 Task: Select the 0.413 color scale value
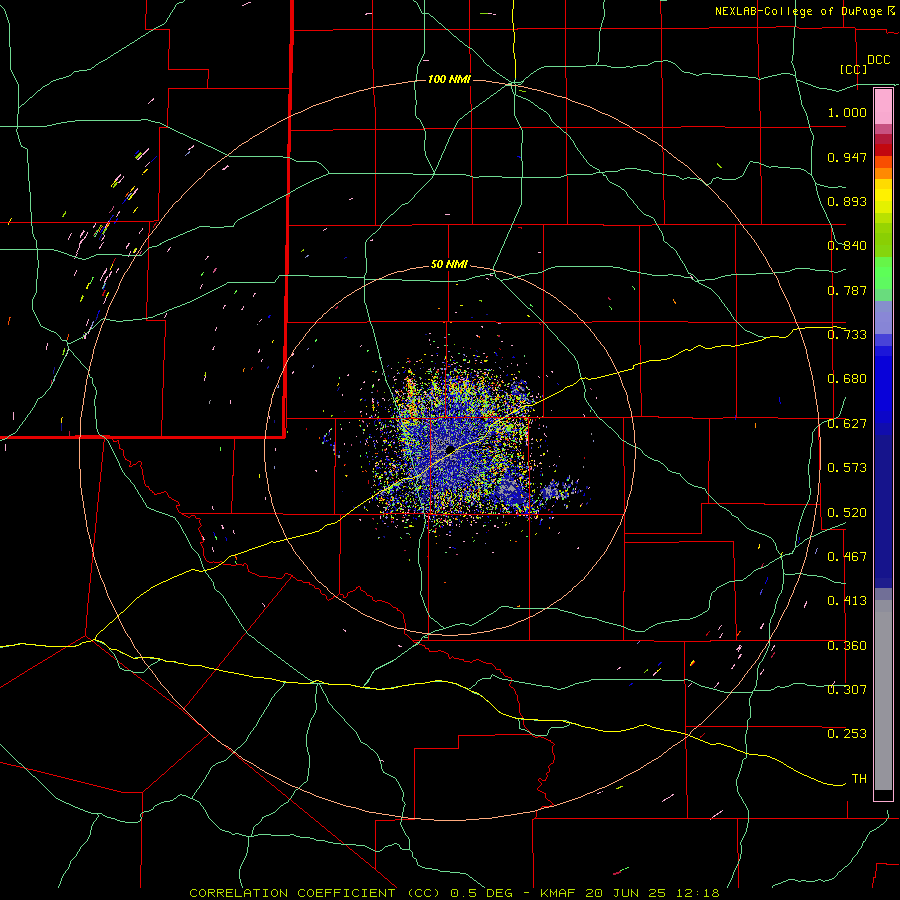coord(847,601)
